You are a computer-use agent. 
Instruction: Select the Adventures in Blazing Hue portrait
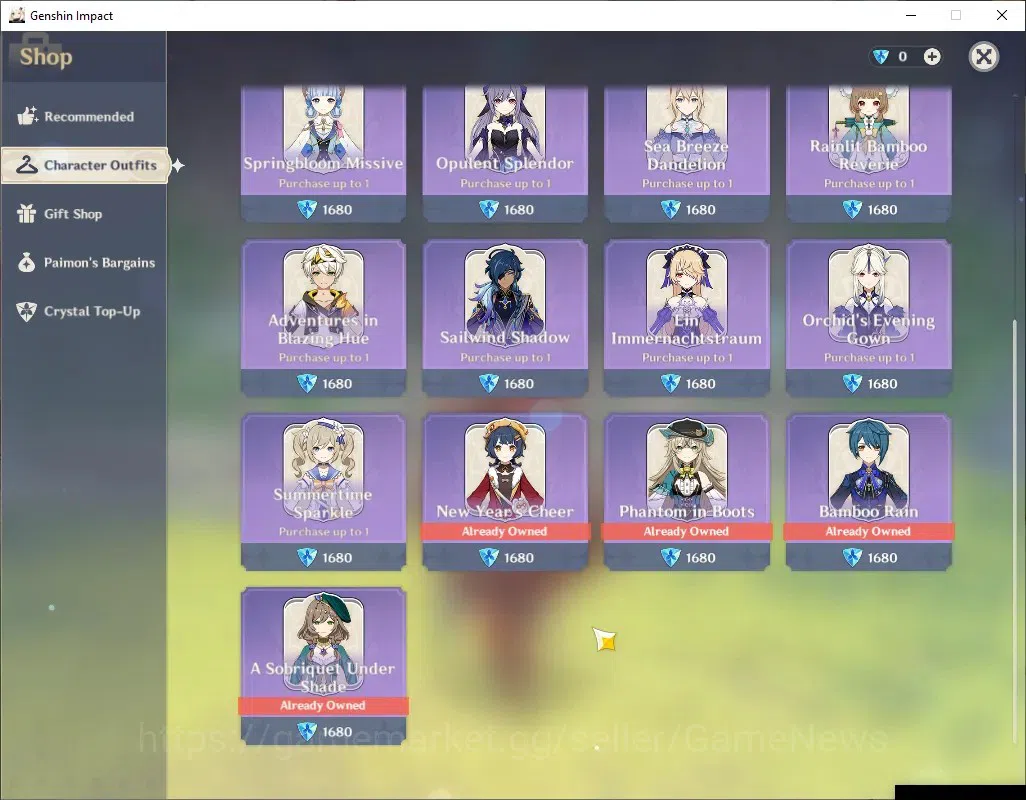tap(323, 294)
